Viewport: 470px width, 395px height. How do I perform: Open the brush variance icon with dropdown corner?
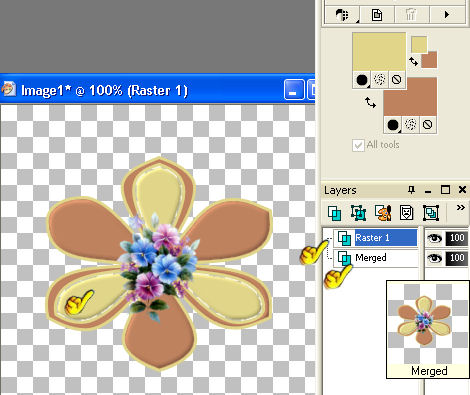click(342, 15)
